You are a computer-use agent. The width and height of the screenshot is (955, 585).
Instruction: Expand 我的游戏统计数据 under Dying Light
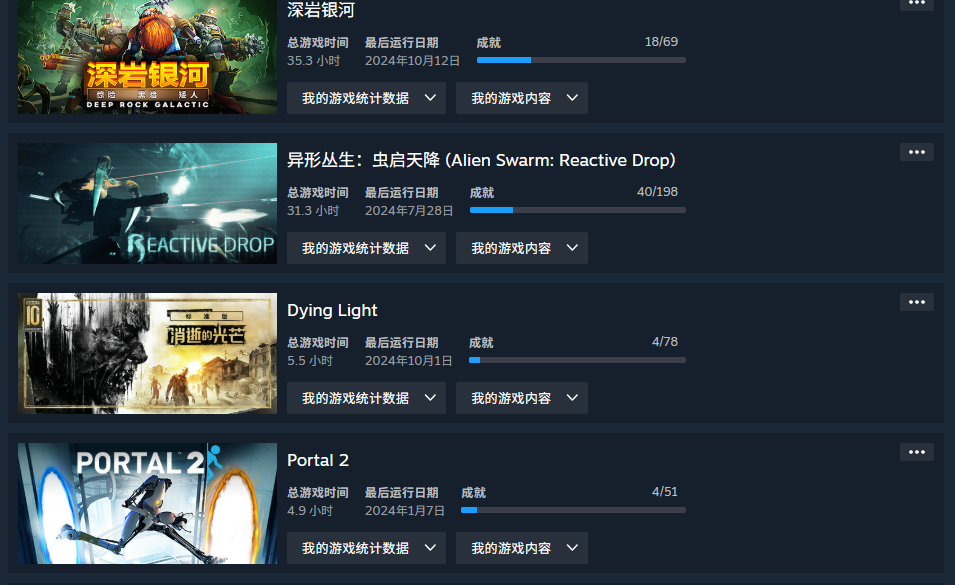pos(366,398)
